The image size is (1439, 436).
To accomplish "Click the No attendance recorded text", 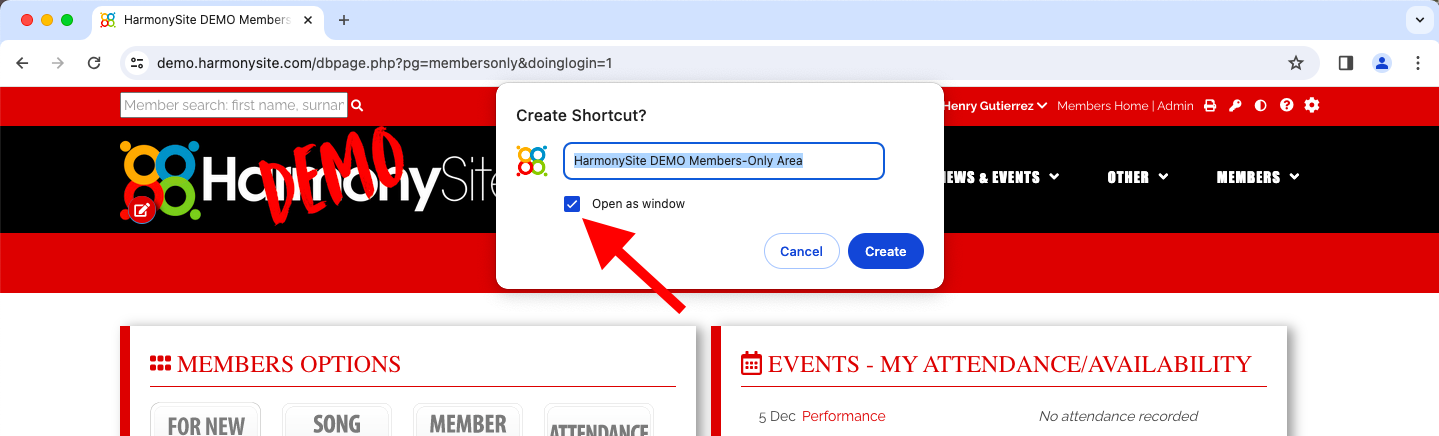I will (x=1118, y=416).
